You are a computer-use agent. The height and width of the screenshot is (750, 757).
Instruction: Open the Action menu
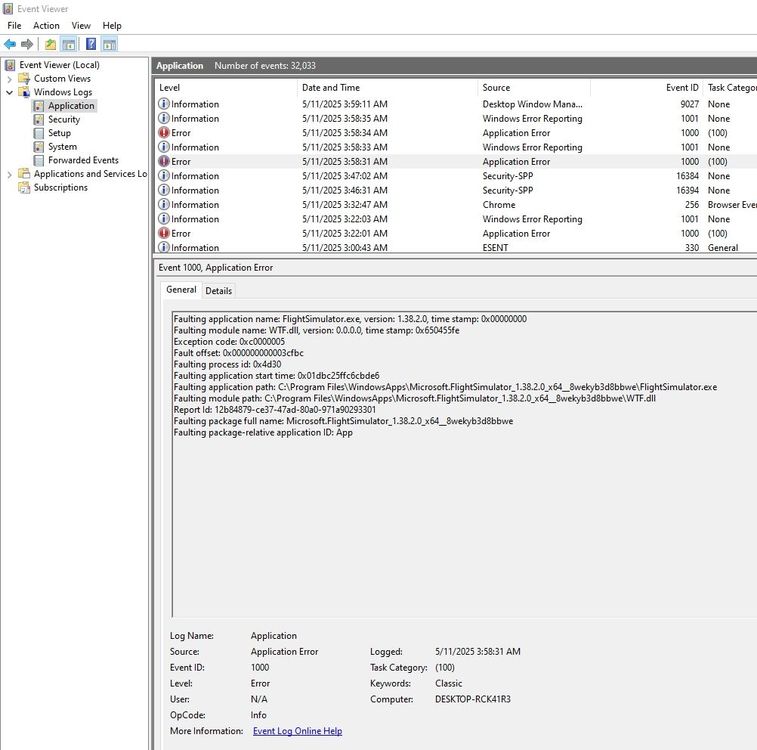coord(46,25)
